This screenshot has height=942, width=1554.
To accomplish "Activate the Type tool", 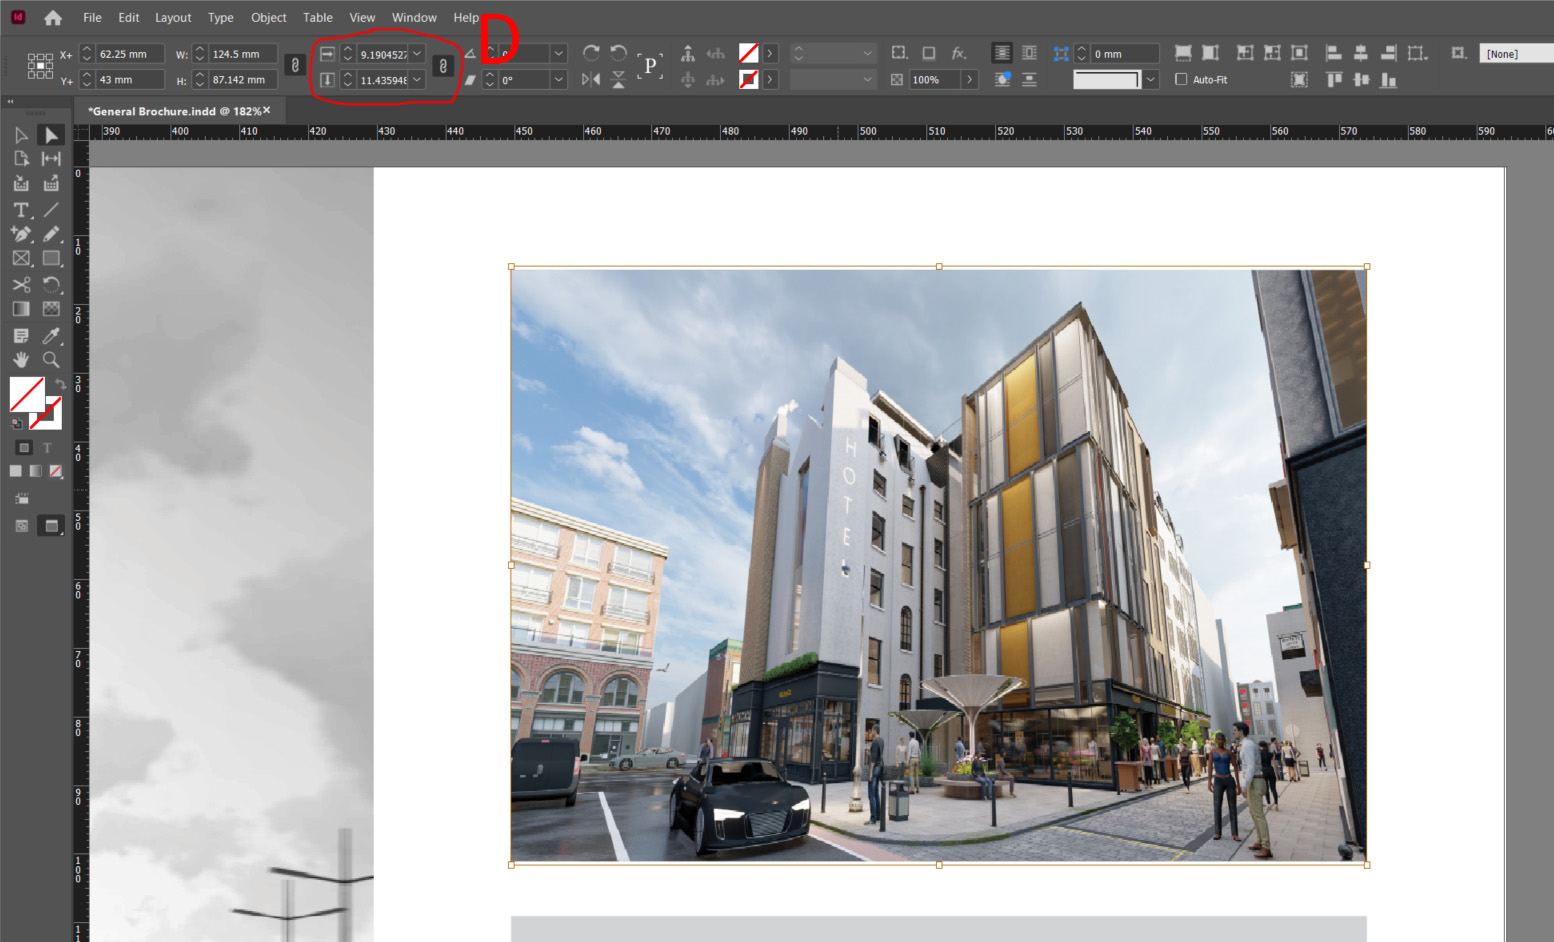I will (x=21, y=210).
